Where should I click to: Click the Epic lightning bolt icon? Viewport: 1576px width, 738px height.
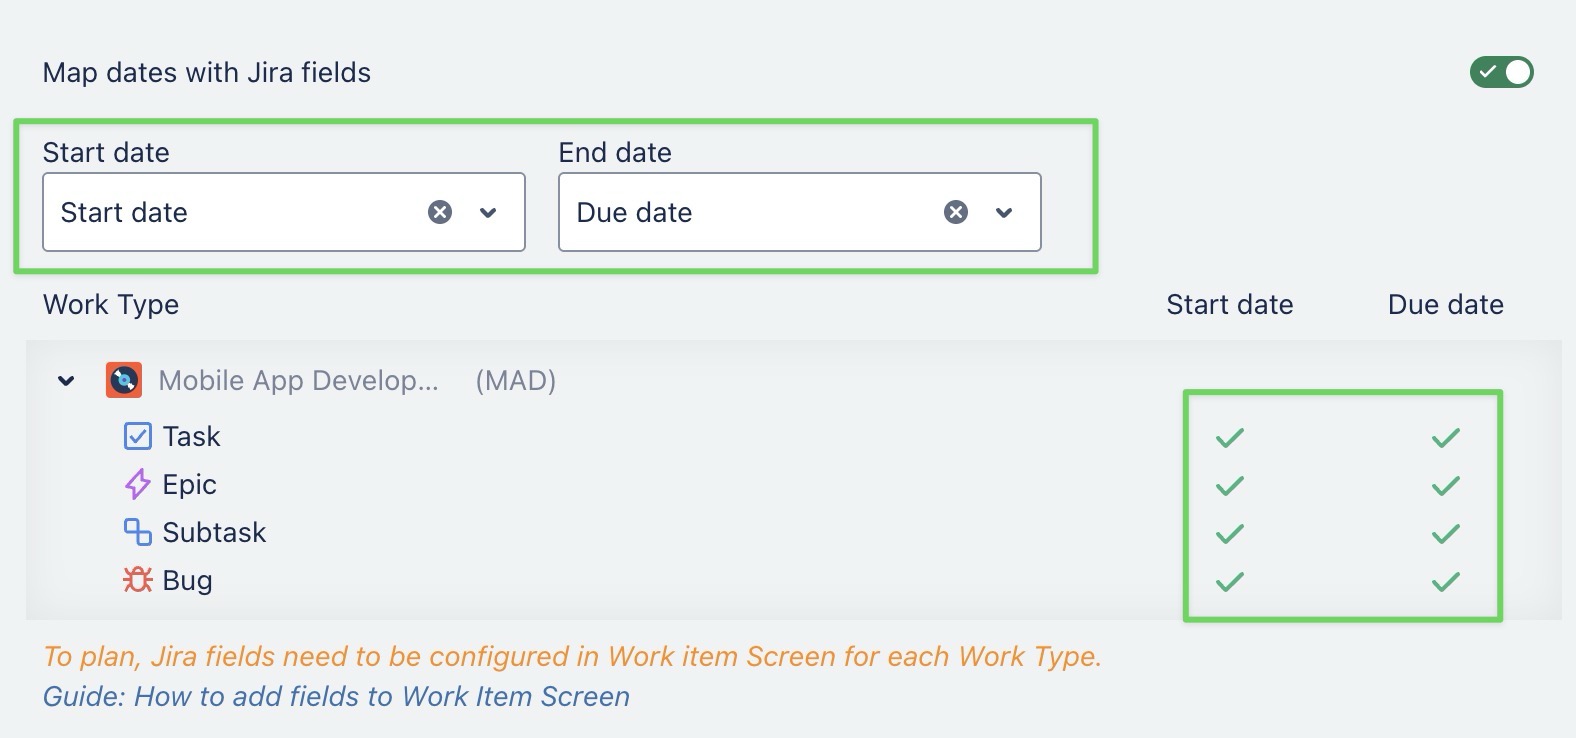(137, 485)
